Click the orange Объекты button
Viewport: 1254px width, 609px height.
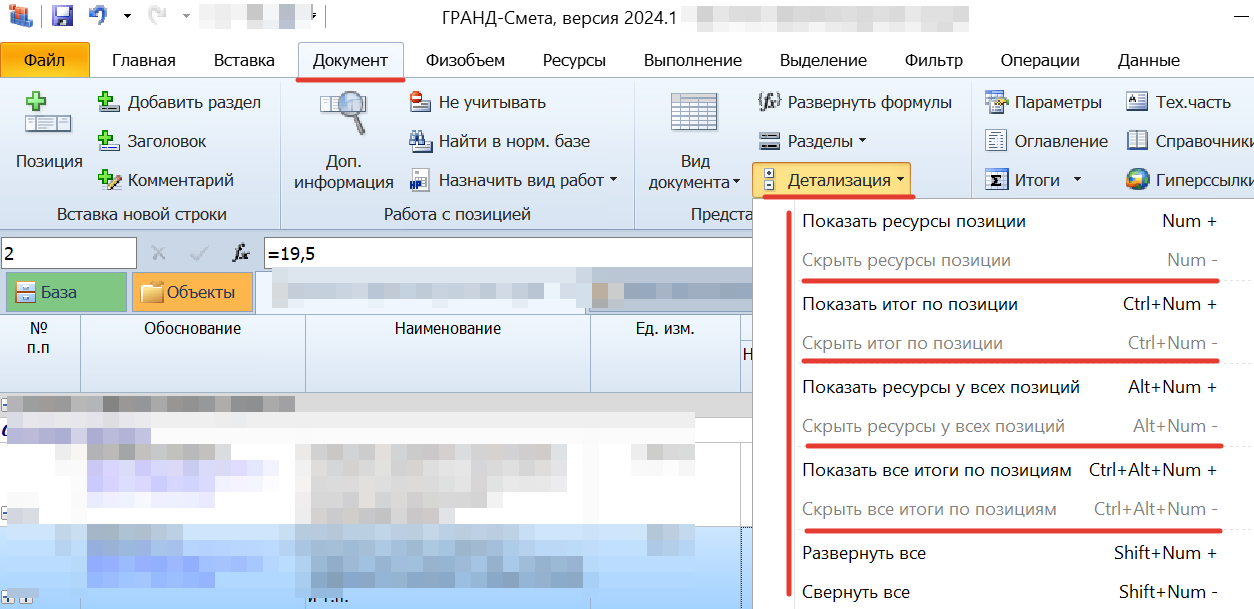[192, 293]
